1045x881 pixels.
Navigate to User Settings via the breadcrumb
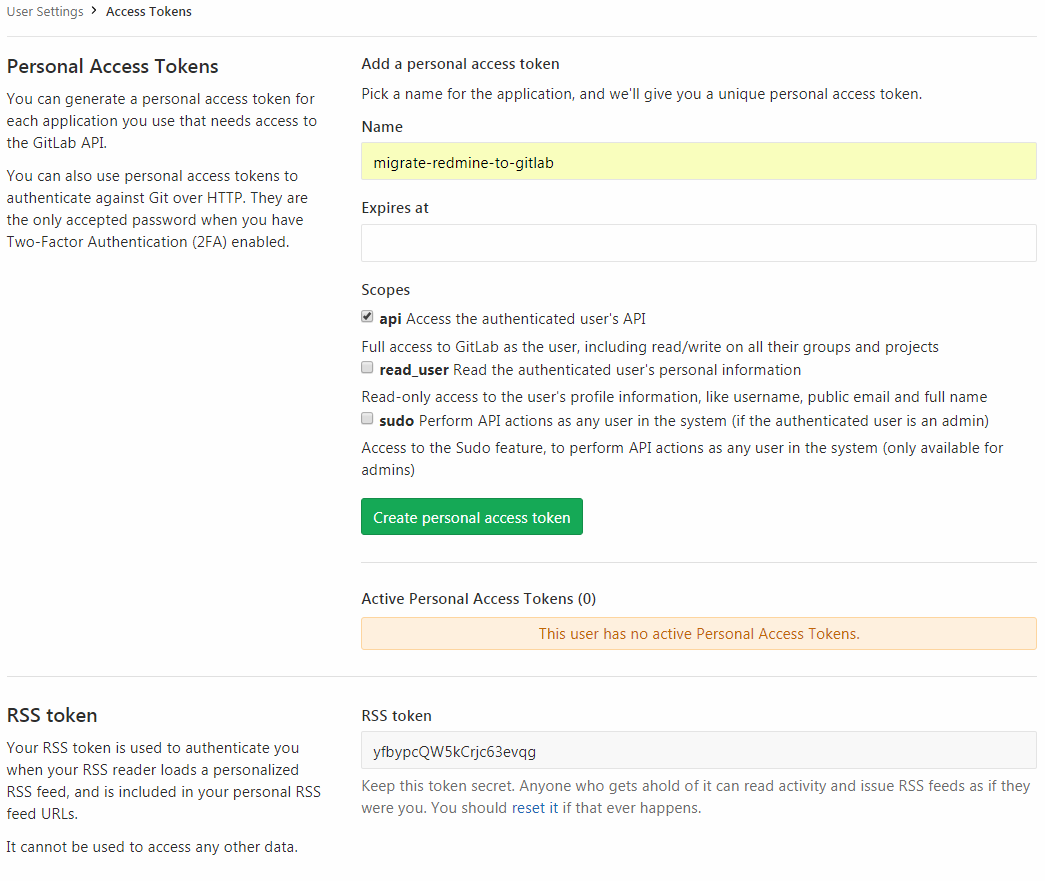click(44, 11)
